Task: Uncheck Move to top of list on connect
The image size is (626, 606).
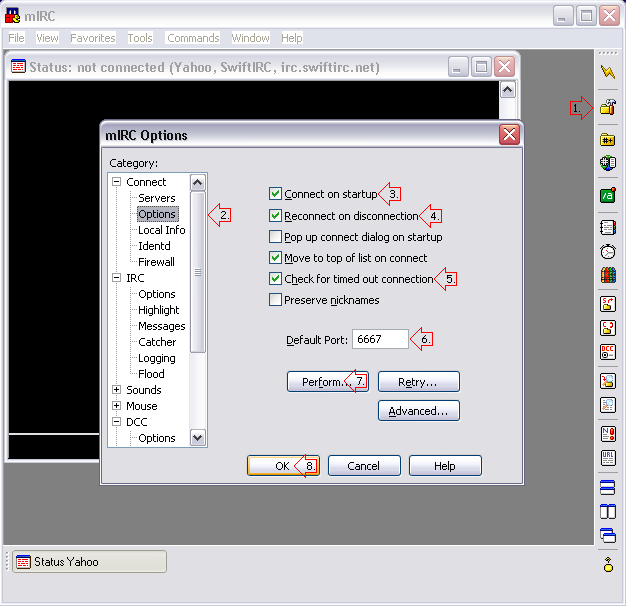Action: tap(275, 258)
